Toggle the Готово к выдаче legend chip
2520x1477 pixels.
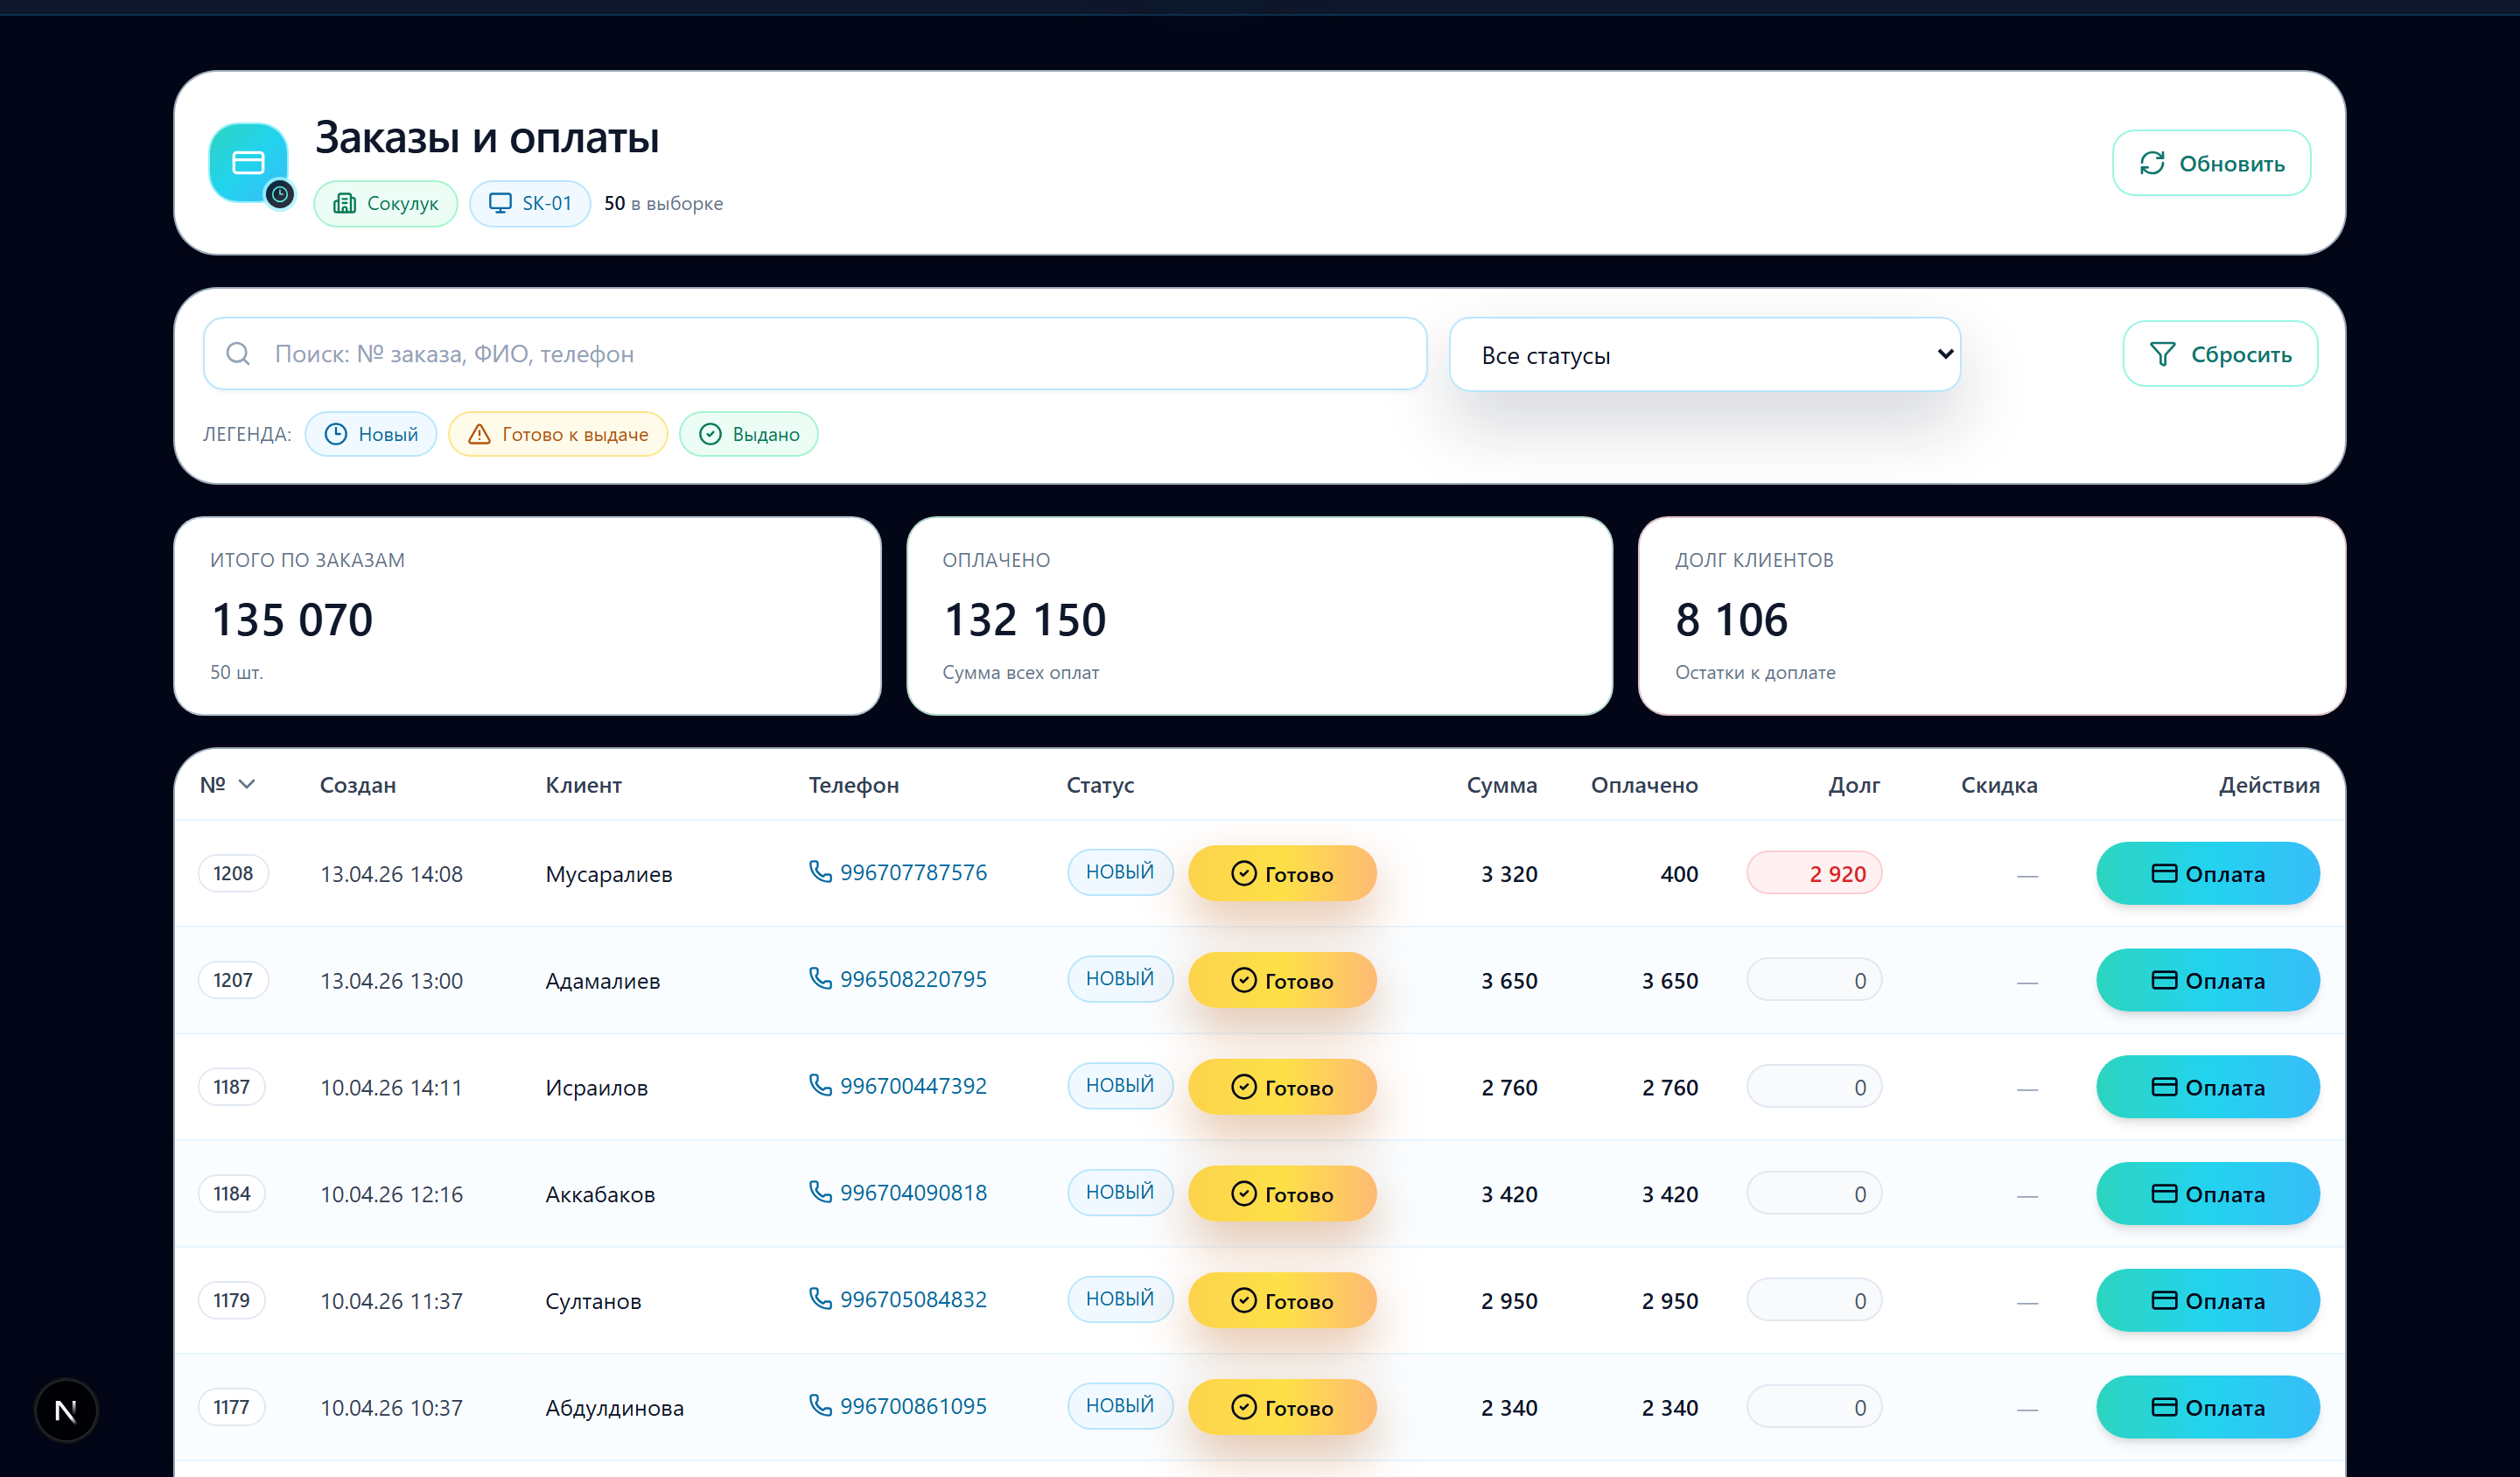click(558, 434)
